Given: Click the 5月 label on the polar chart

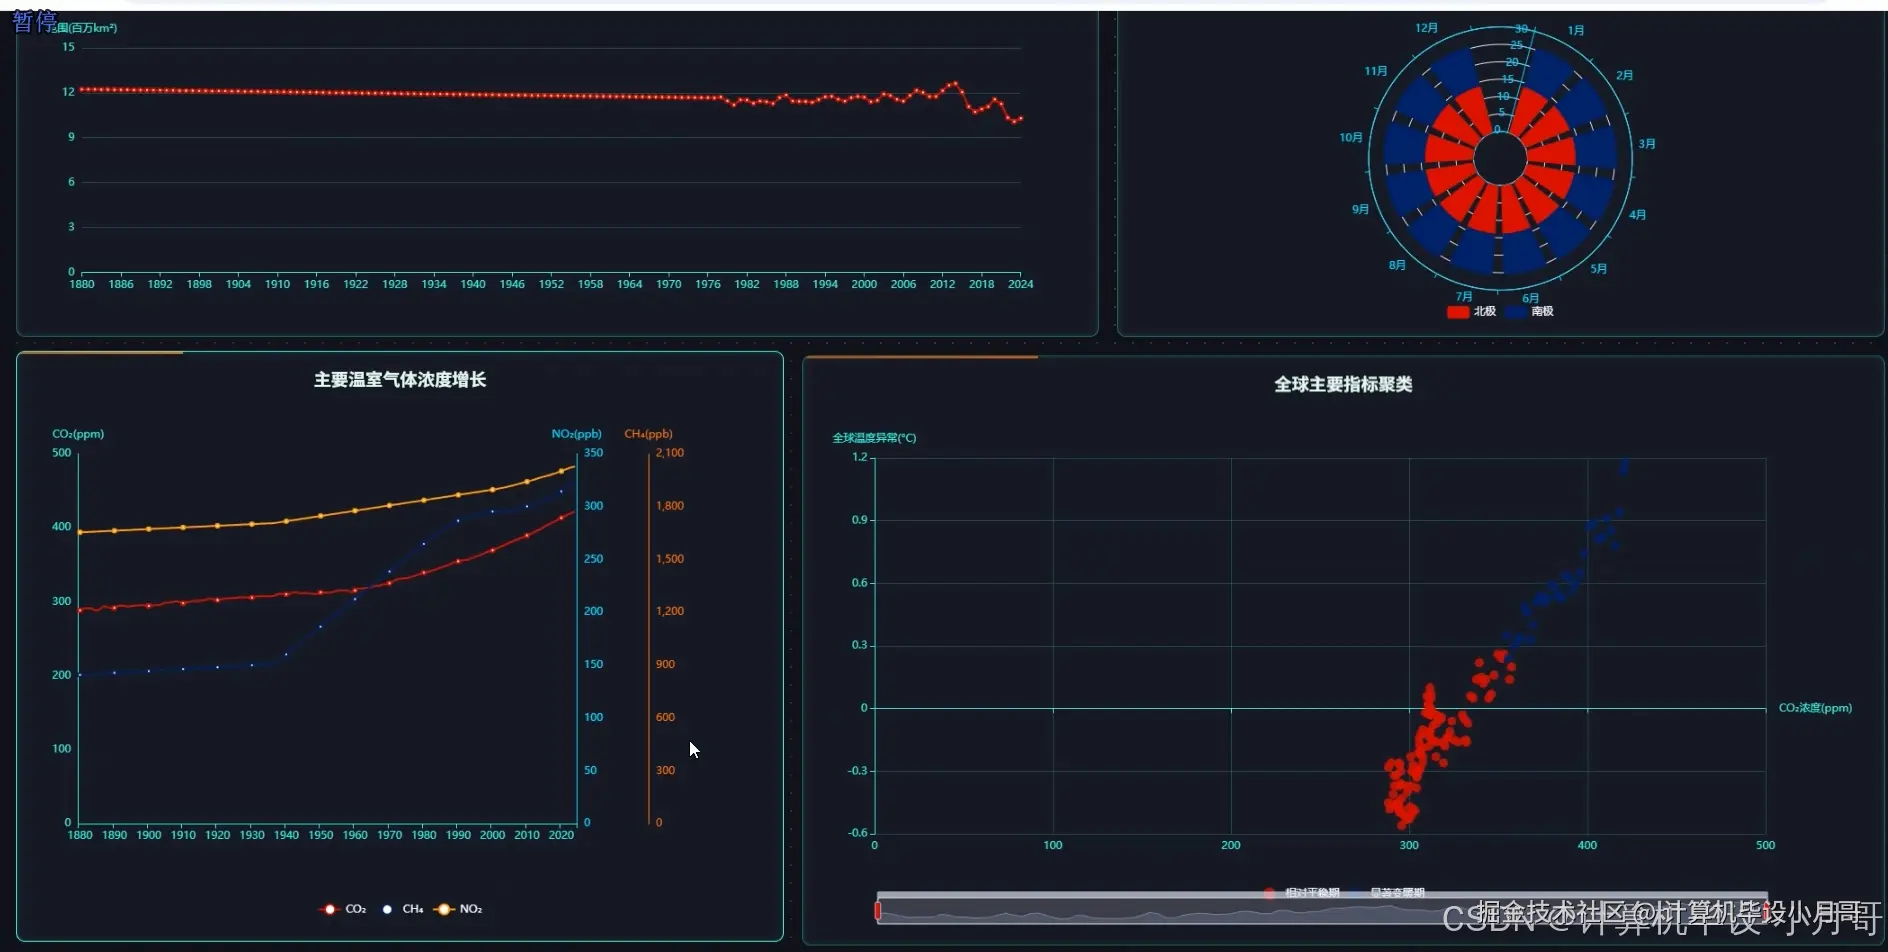Looking at the screenshot, I should click(x=1599, y=269).
